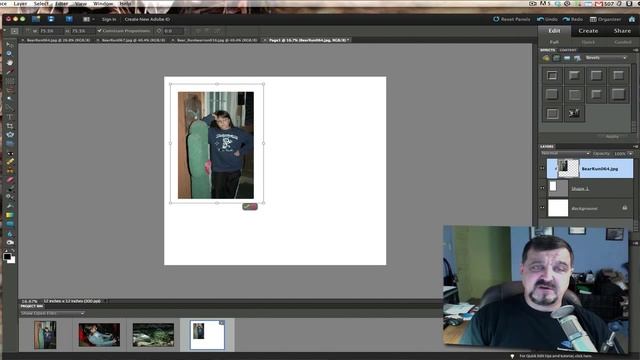Open the Bevels style dropdown
This screenshot has width=640, height=360.
point(606,58)
